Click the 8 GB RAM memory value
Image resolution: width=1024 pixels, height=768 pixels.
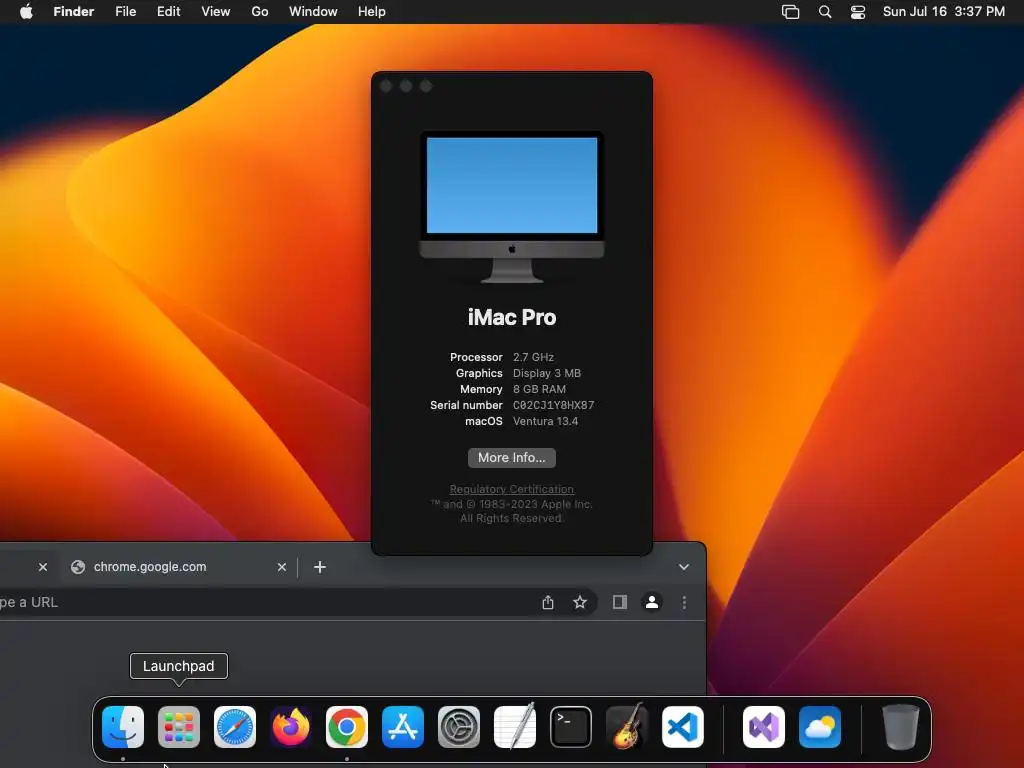[x=539, y=389]
